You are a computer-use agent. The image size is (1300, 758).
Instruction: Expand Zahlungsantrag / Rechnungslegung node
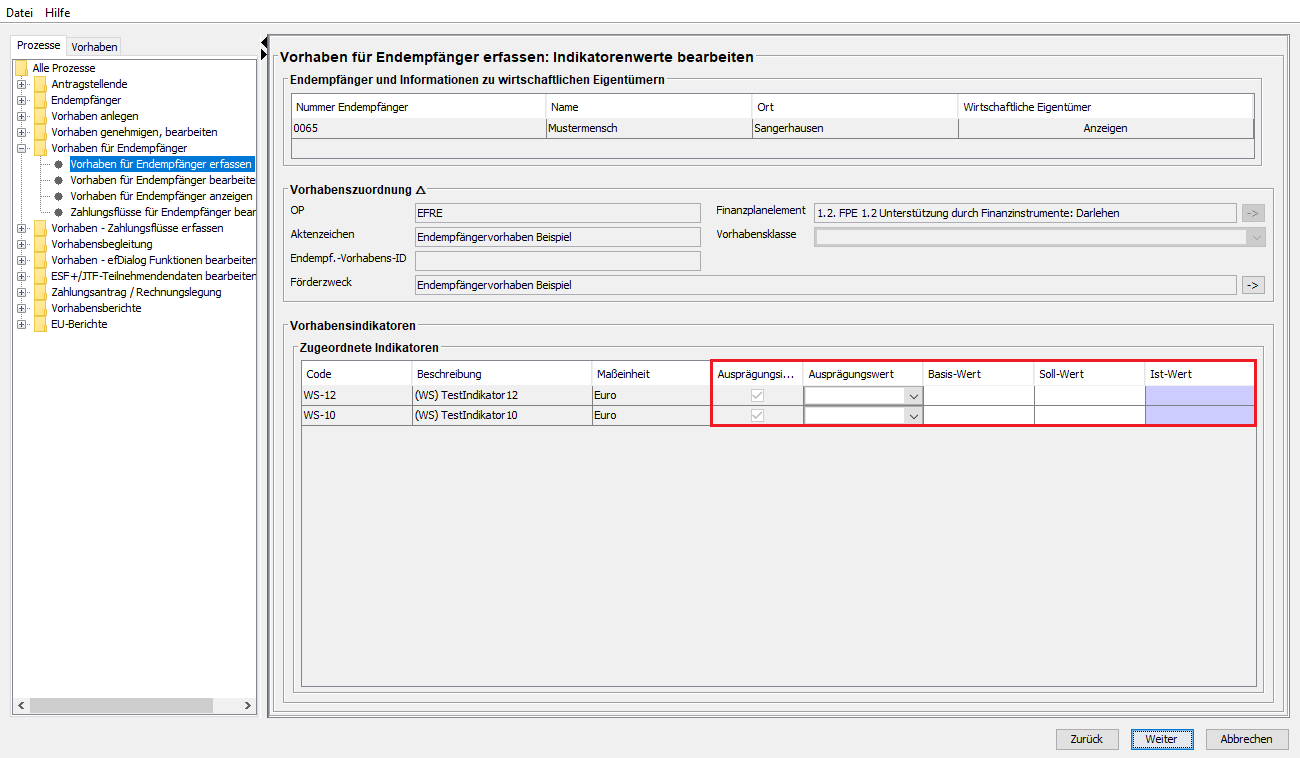point(21,292)
